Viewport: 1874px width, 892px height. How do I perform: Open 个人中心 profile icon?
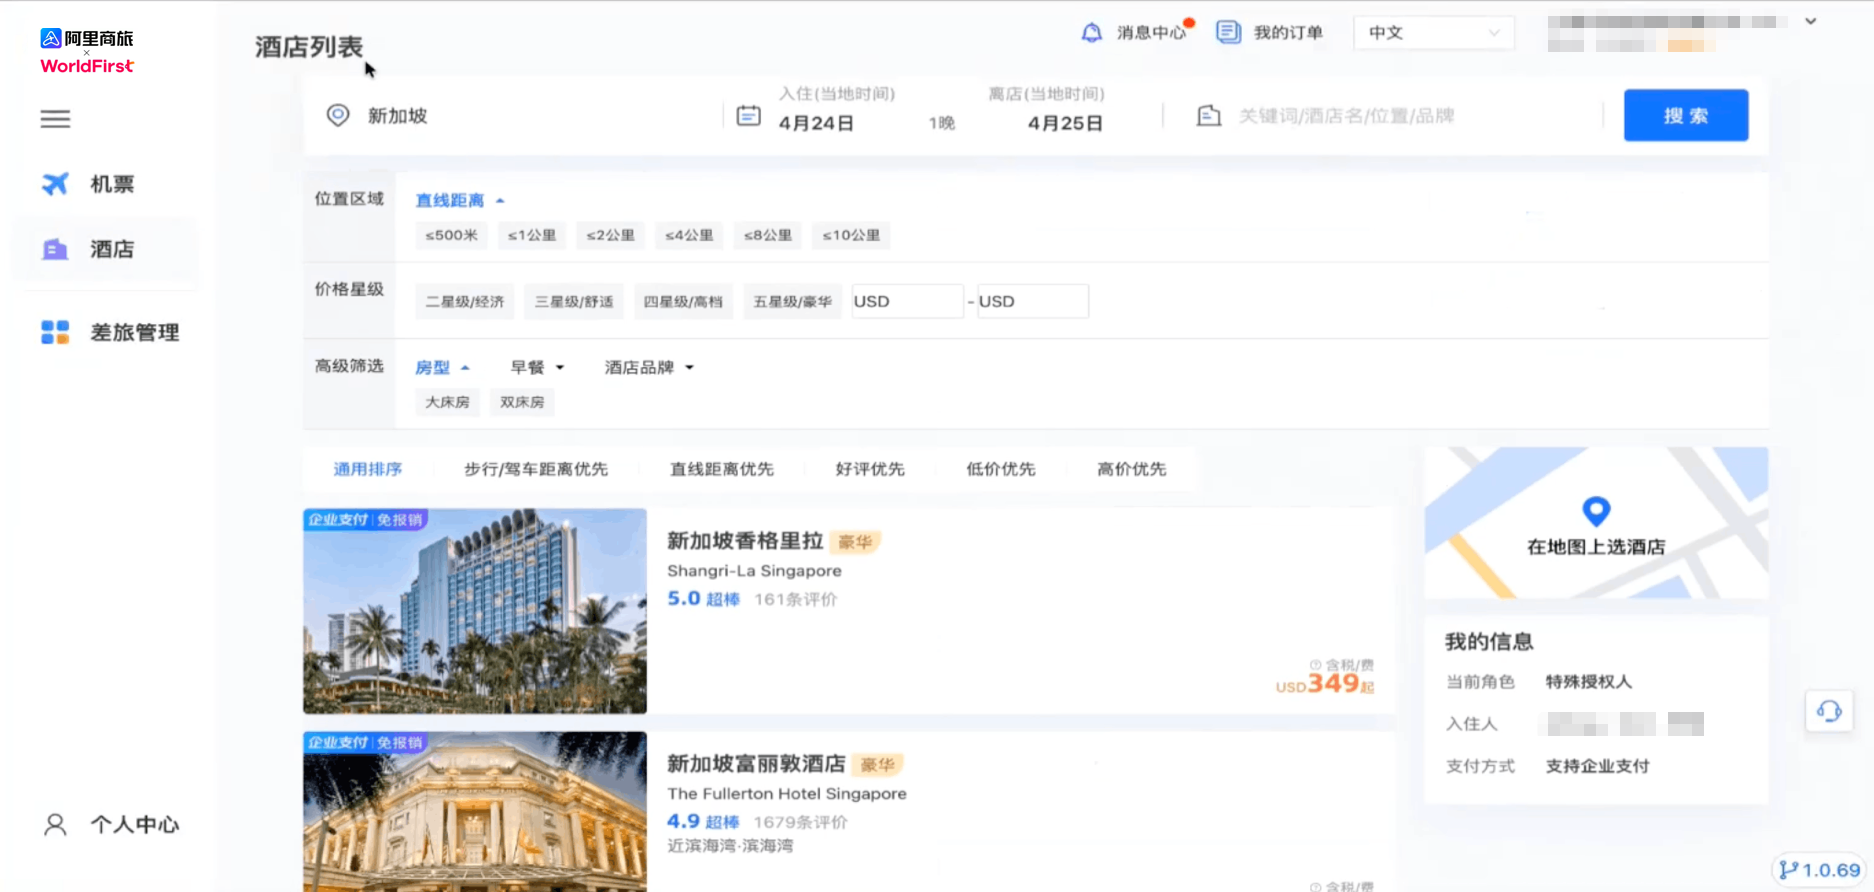[x=55, y=824]
